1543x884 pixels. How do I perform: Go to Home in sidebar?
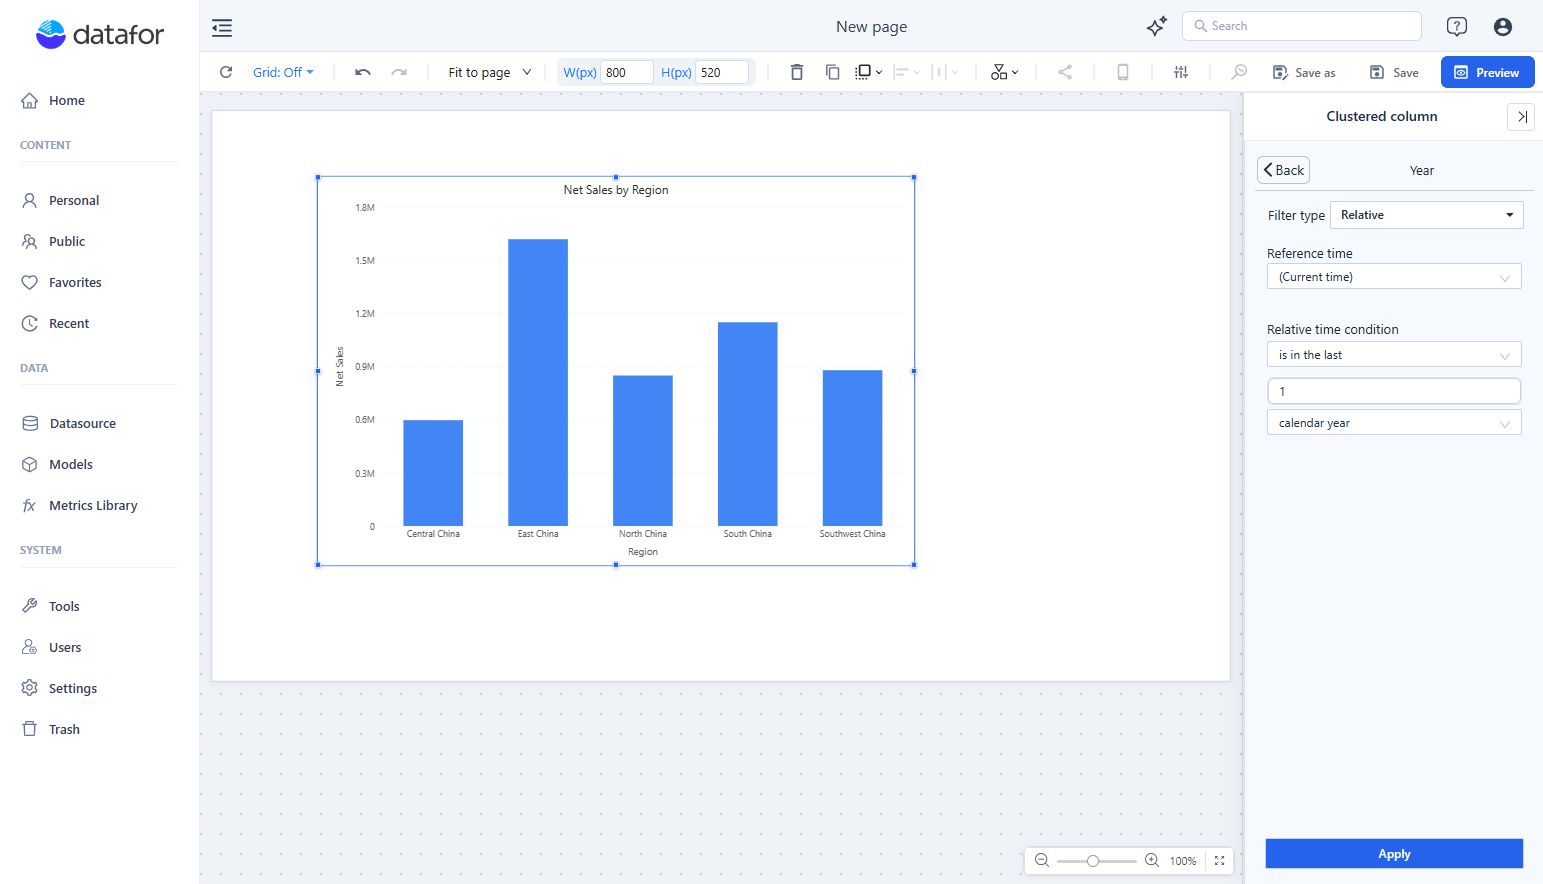coord(54,100)
